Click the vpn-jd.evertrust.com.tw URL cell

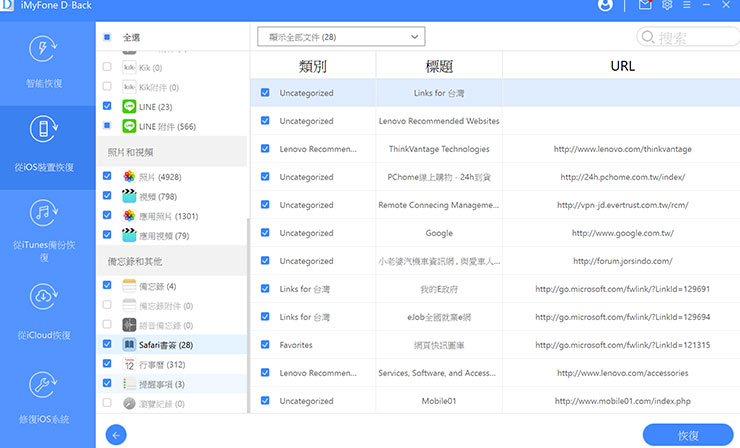tap(622, 205)
